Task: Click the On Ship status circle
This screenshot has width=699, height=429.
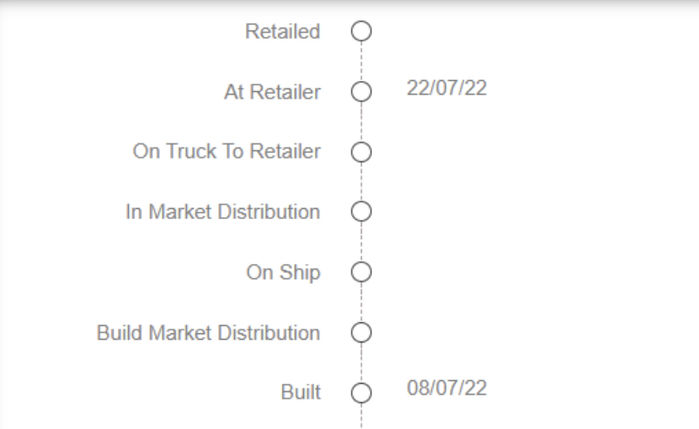Action: [x=361, y=272]
